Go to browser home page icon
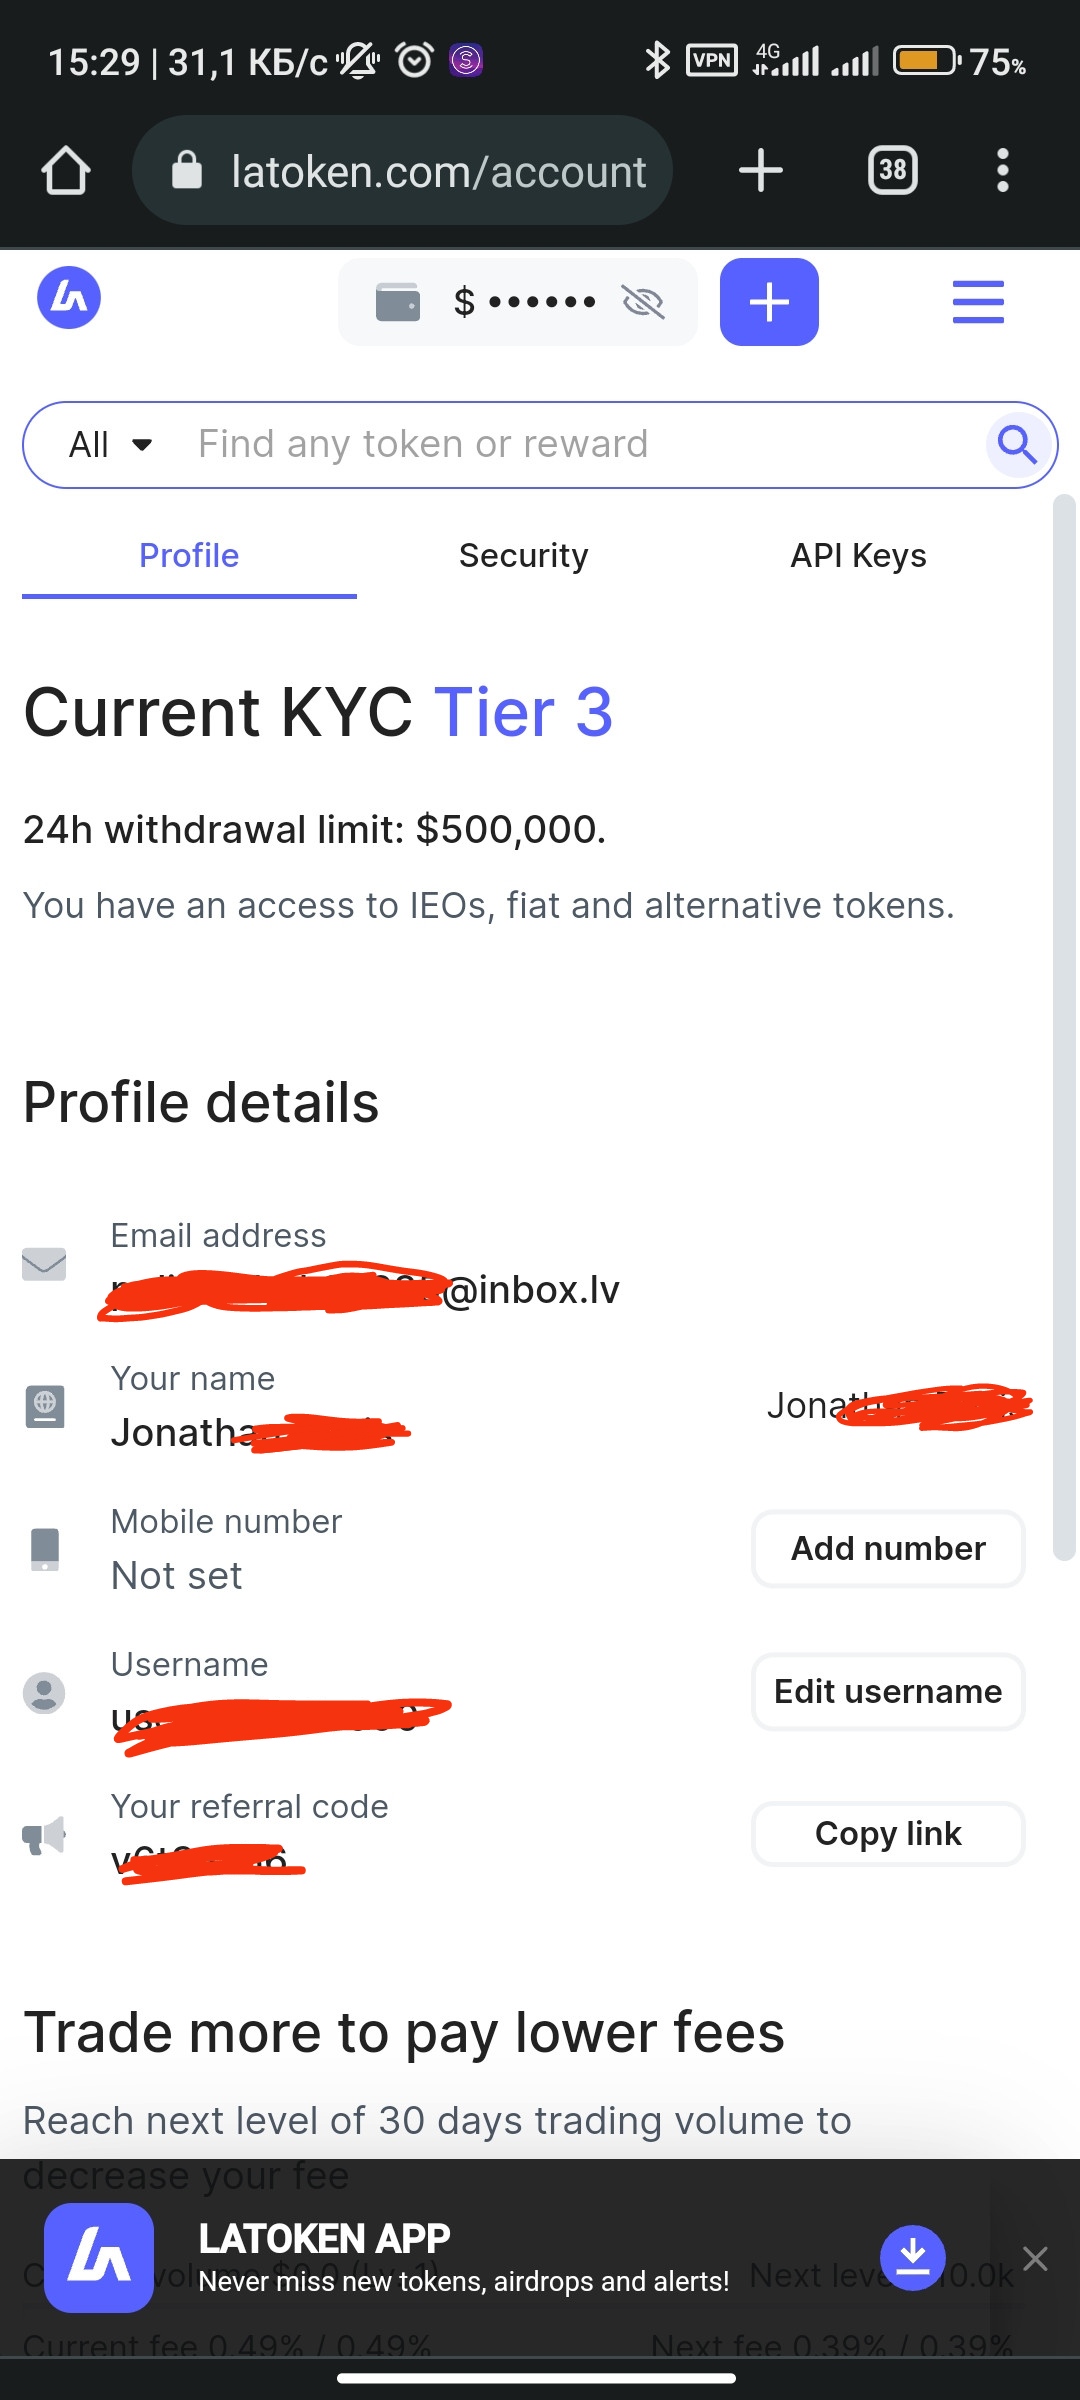 [66, 171]
